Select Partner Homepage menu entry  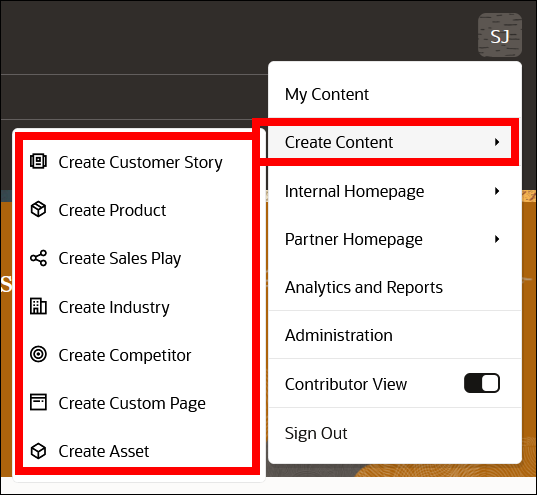(x=395, y=239)
